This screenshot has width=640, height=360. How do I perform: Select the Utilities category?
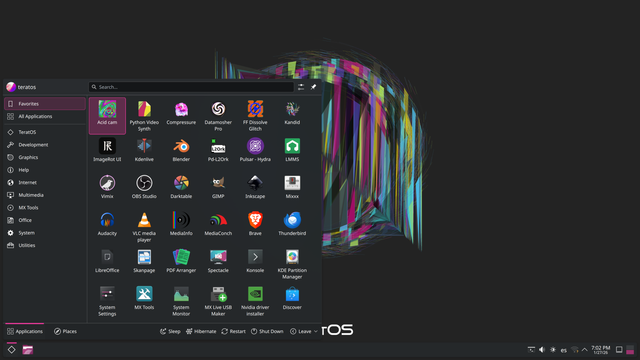pyautogui.click(x=45, y=245)
